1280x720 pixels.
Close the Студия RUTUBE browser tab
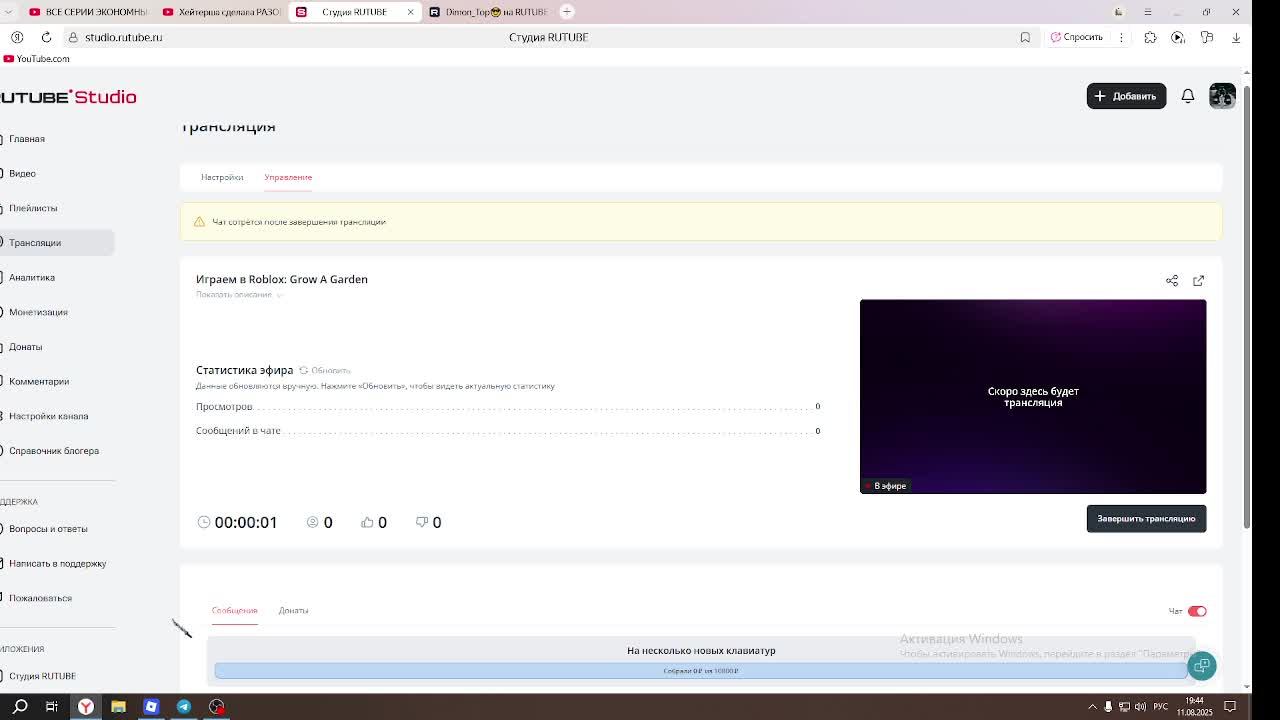coord(410,12)
